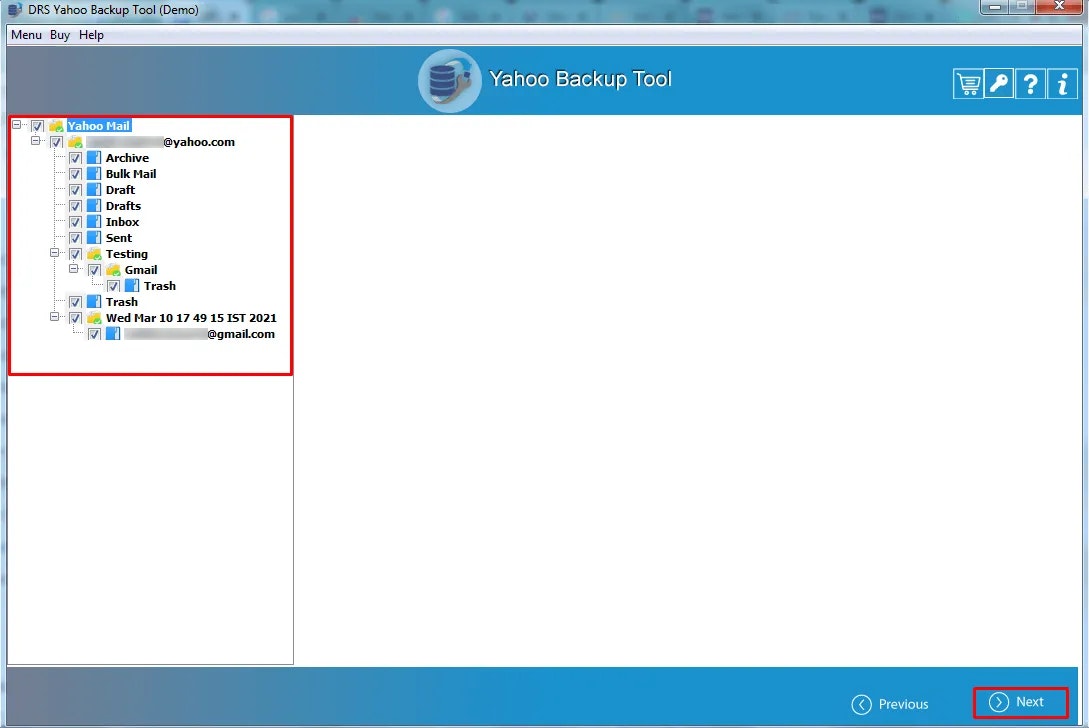Toggle the Testing folder checkbox
The width and height of the screenshot is (1089, 728).
pyautogui.click(x=75, y=254)
